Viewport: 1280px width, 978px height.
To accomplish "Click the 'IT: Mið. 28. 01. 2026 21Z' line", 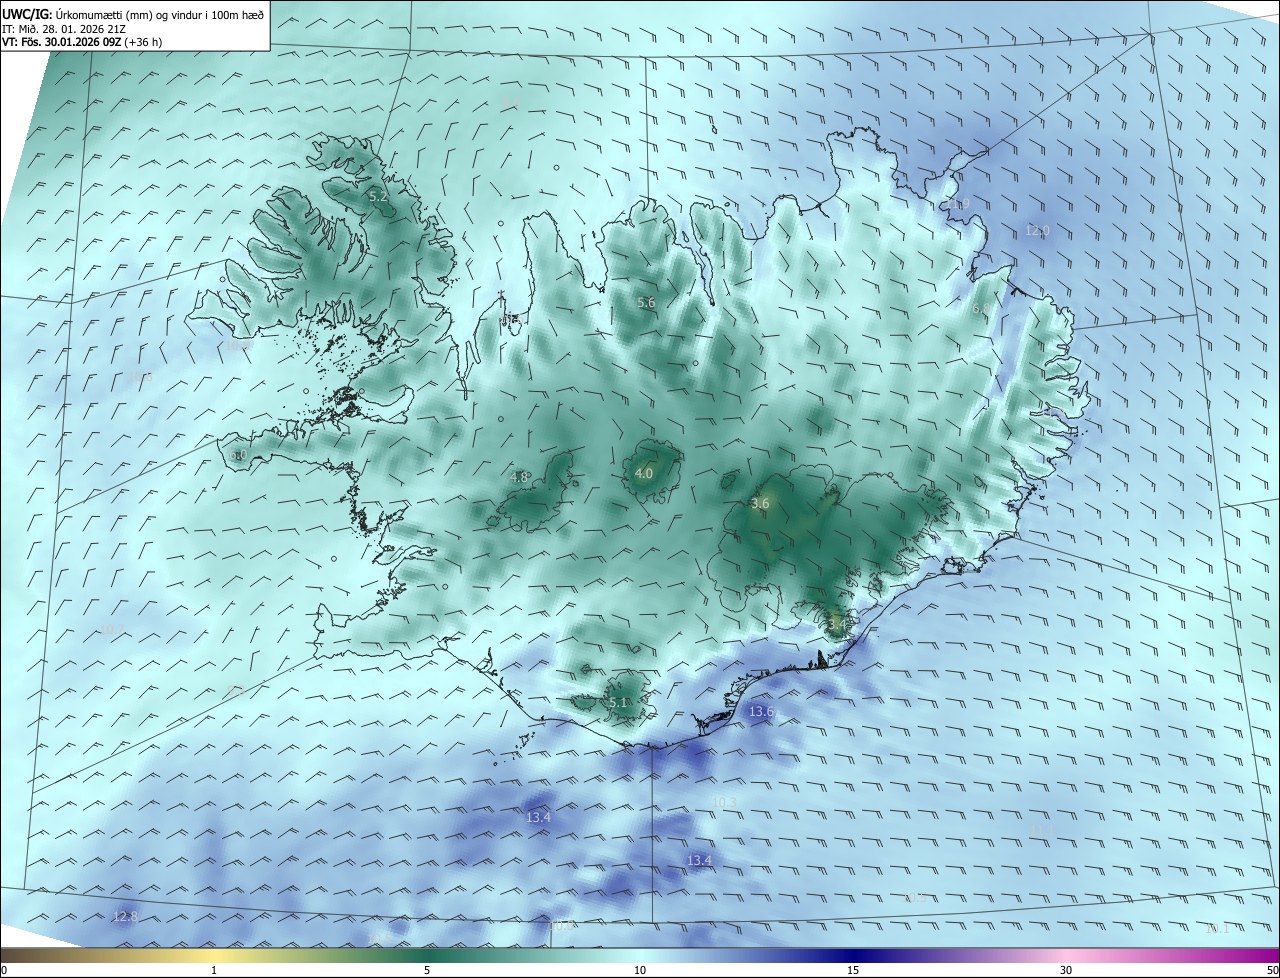I will pos(63,29).
